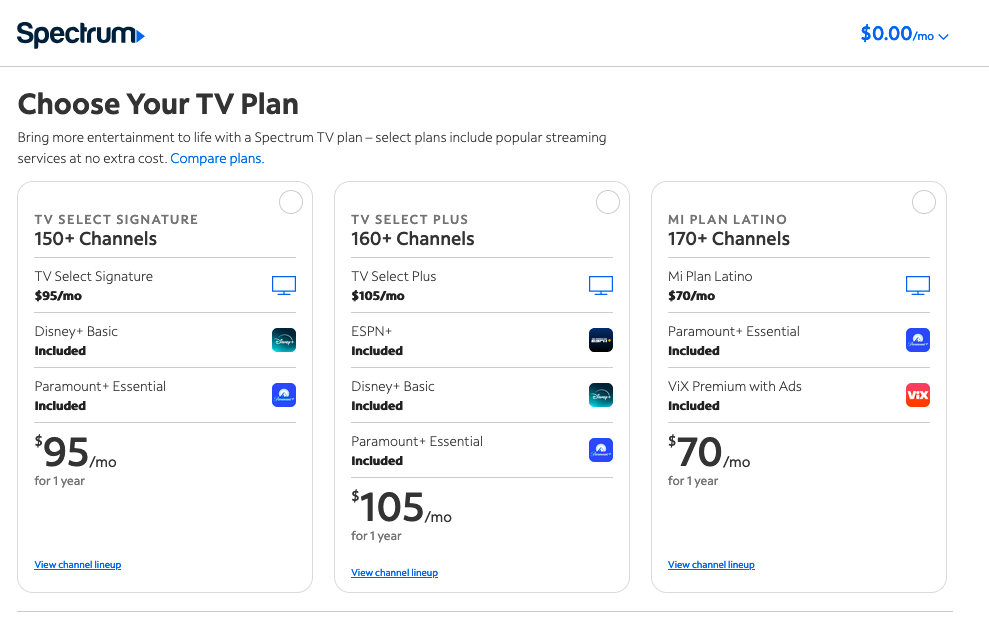Click the Disney+ icon in TV Select Plus card
989x621 pixels.
(x=600, y=395)
